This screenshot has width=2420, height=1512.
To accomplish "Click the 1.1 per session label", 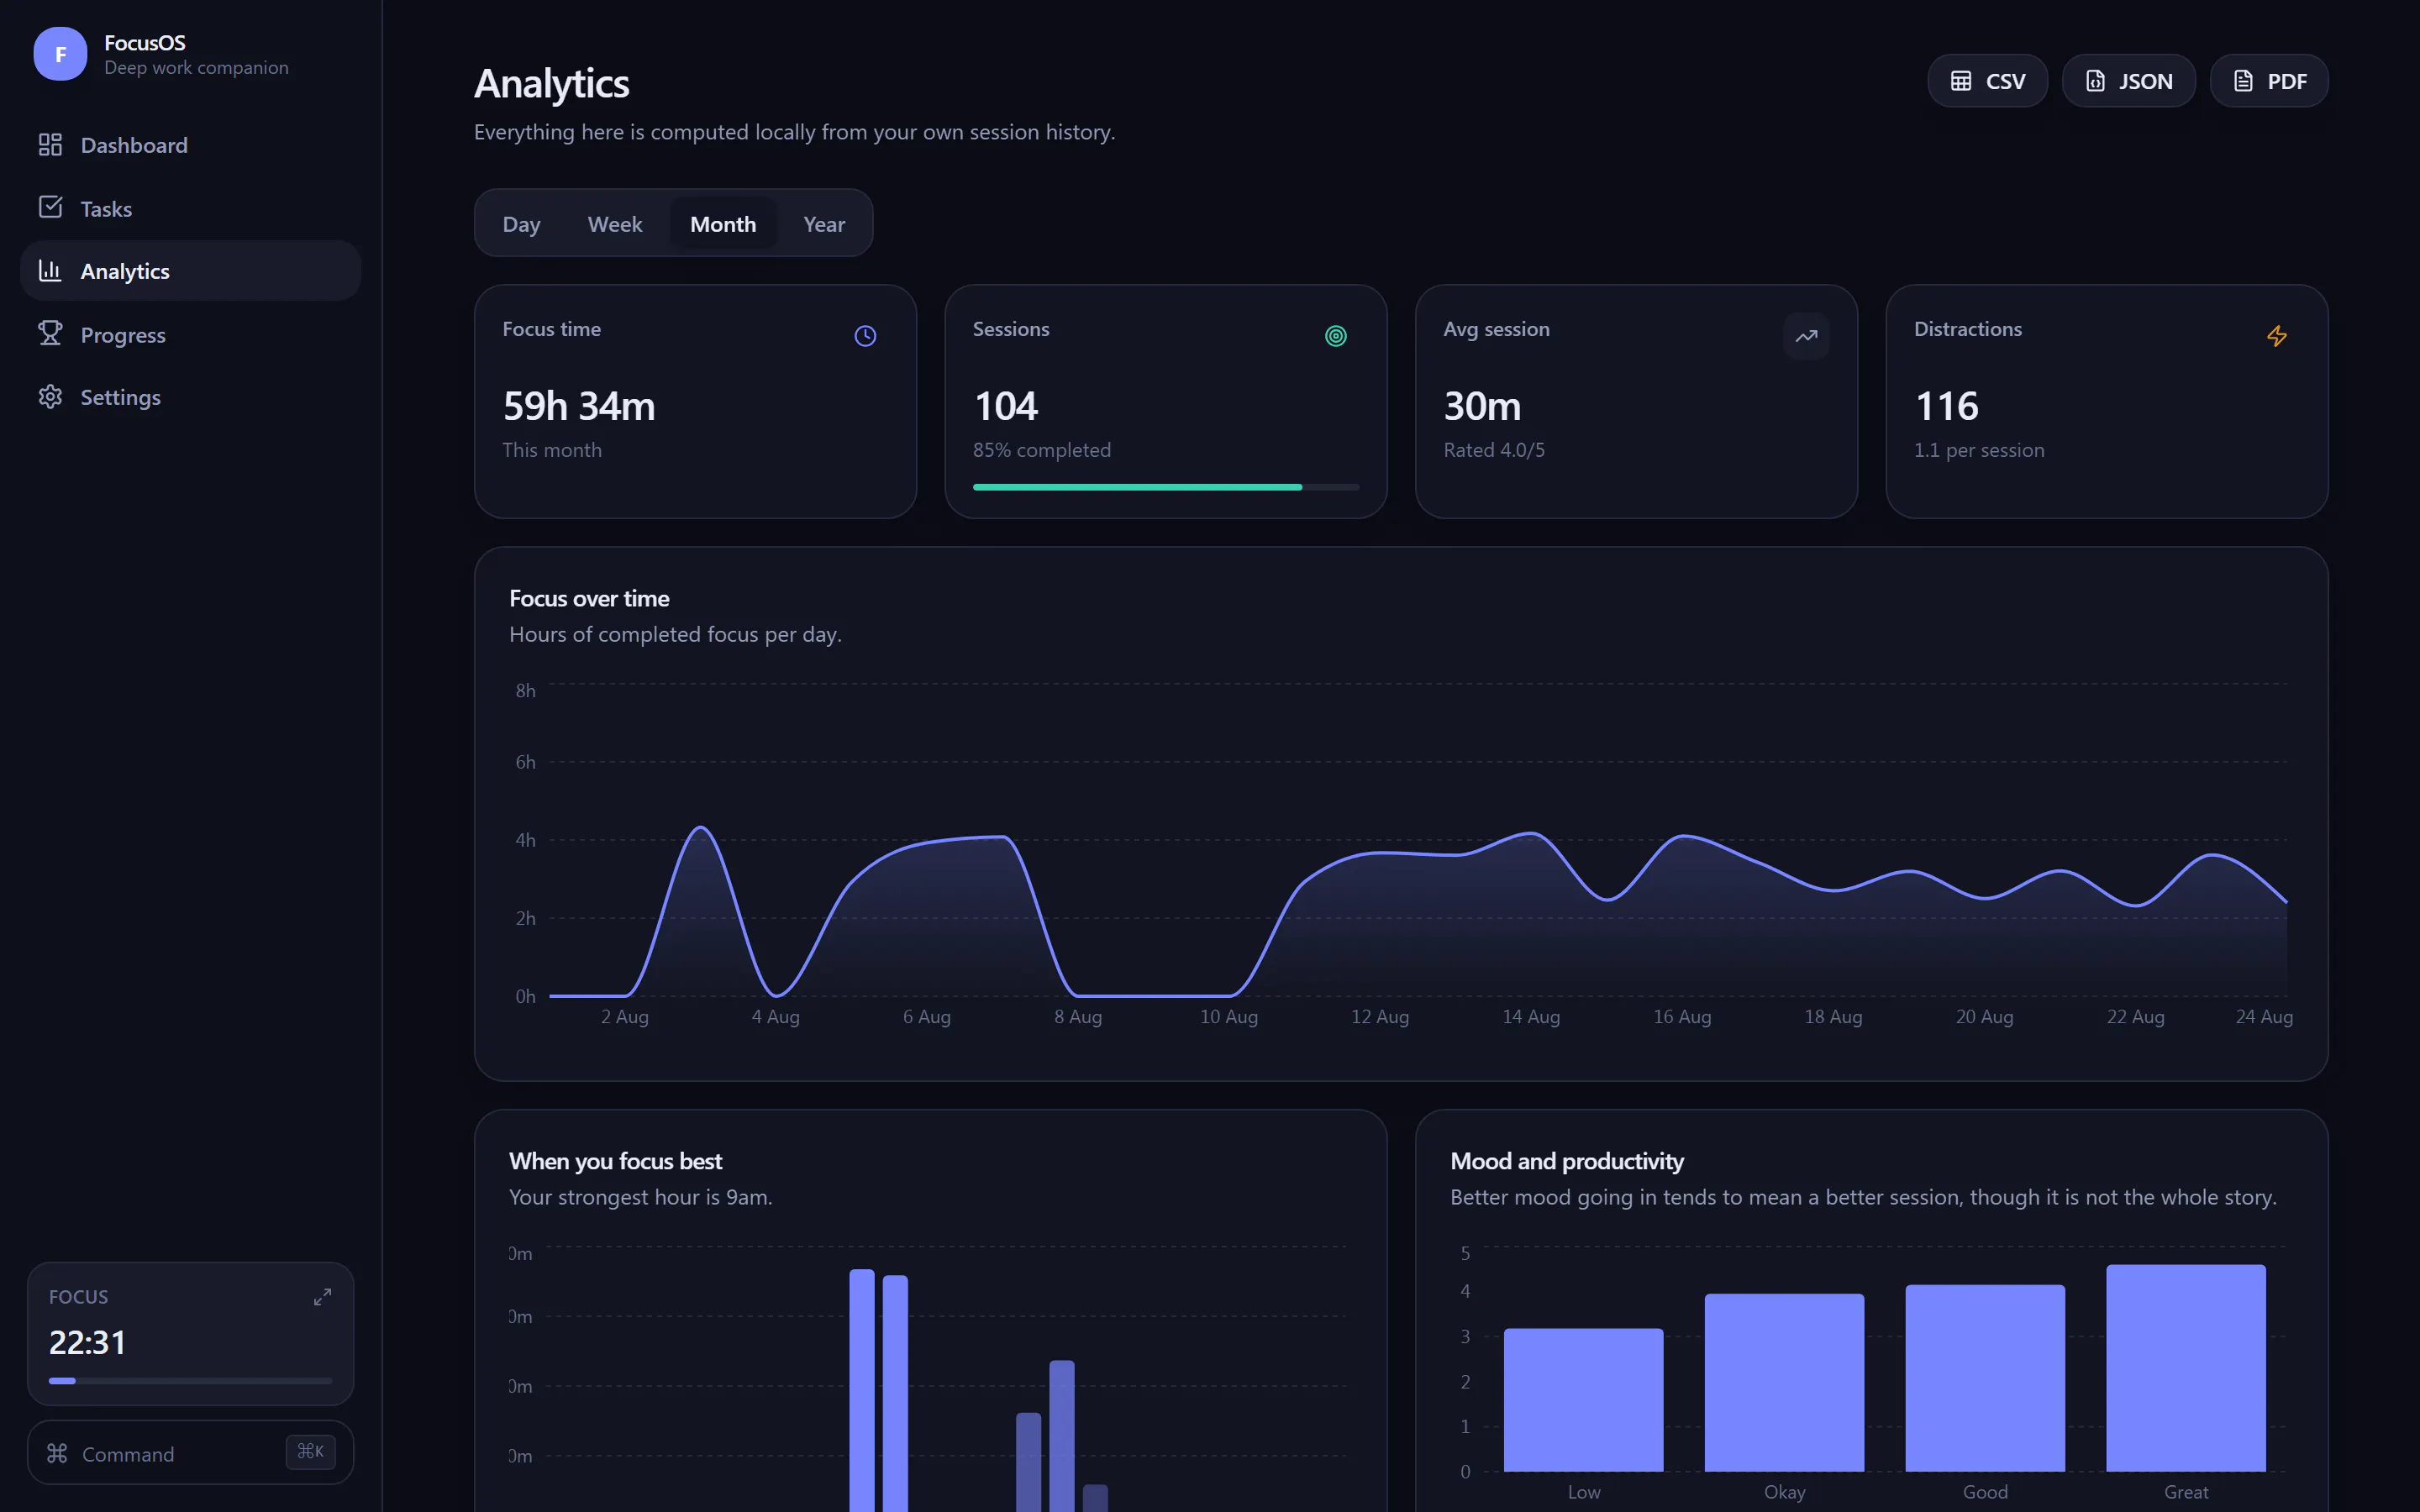I will [1979, 450].
